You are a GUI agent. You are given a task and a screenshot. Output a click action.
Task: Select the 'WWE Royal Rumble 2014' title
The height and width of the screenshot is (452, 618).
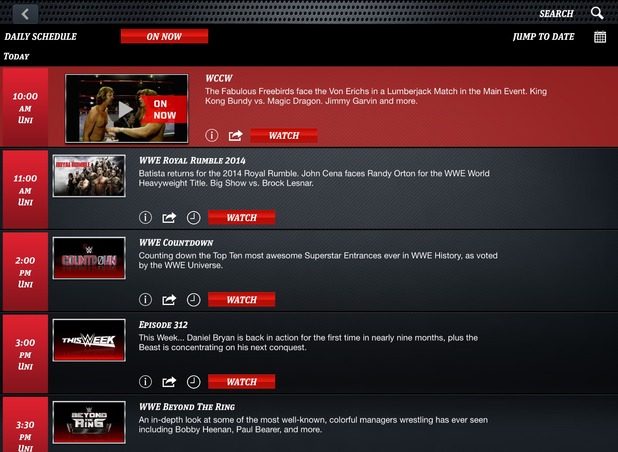click(192, 160)
